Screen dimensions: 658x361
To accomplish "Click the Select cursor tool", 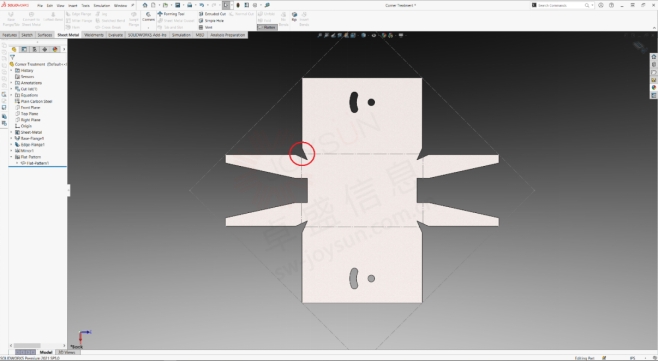I will click(226, 5).
